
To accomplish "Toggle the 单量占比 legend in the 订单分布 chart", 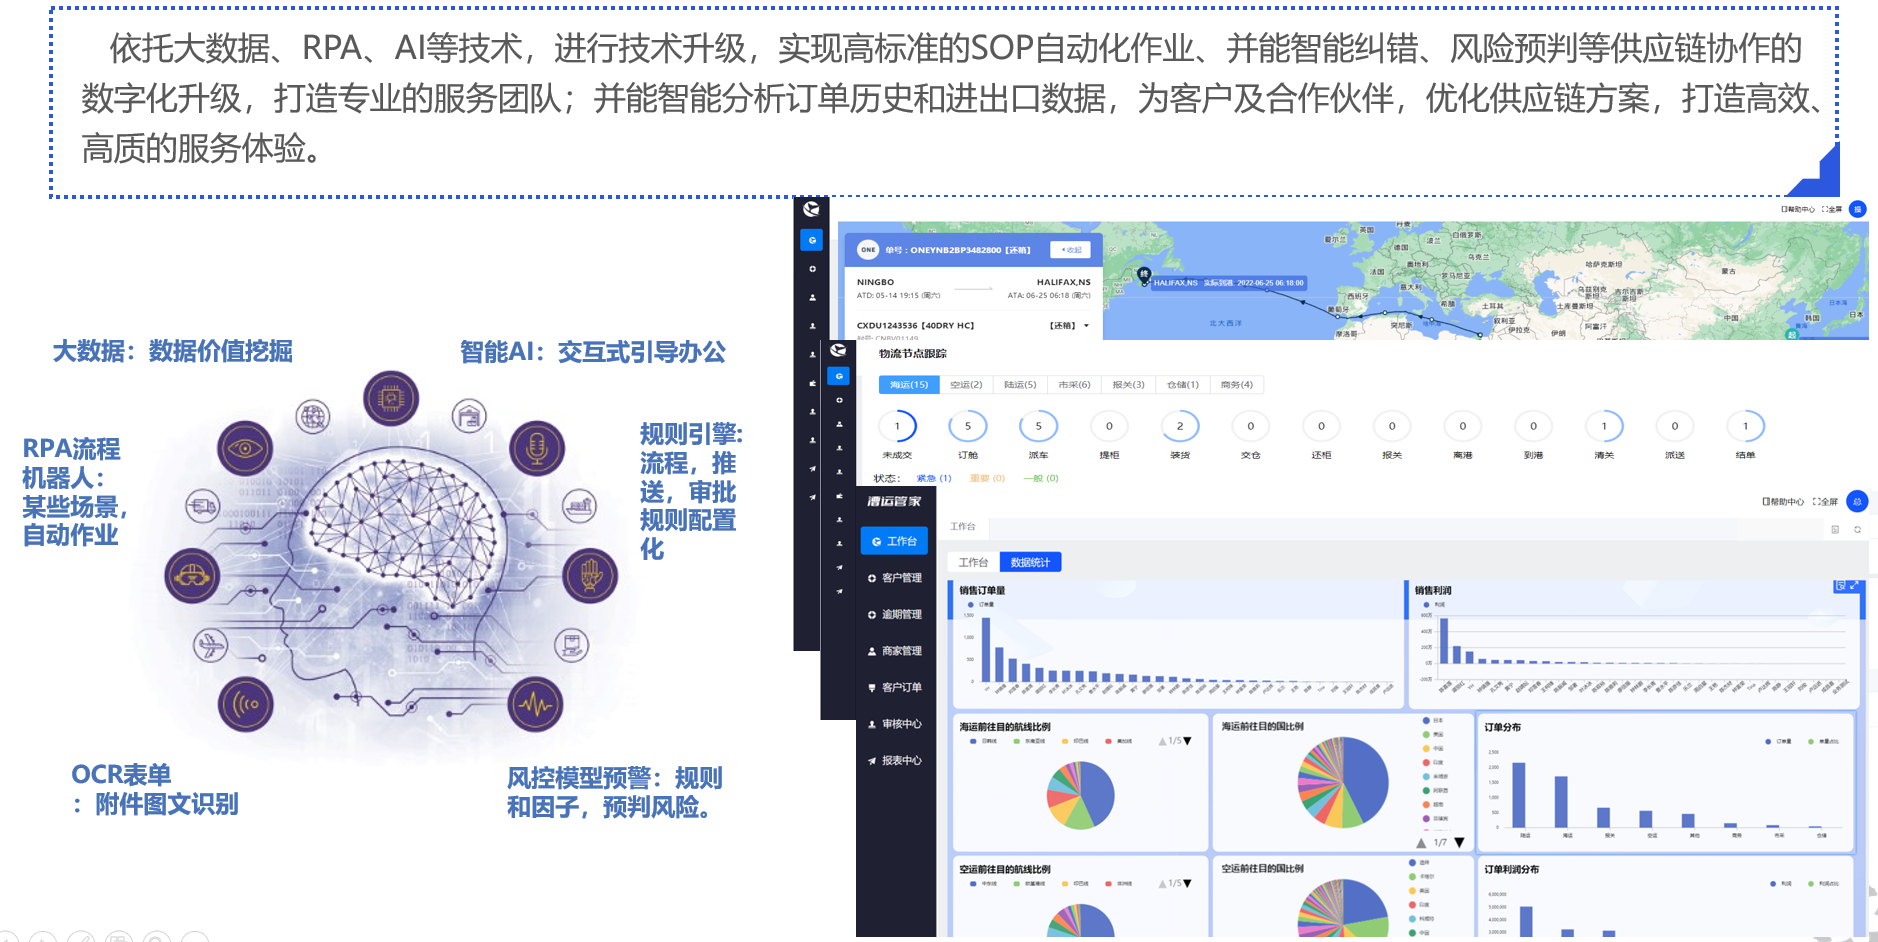I will click(x=1823, y=742).
